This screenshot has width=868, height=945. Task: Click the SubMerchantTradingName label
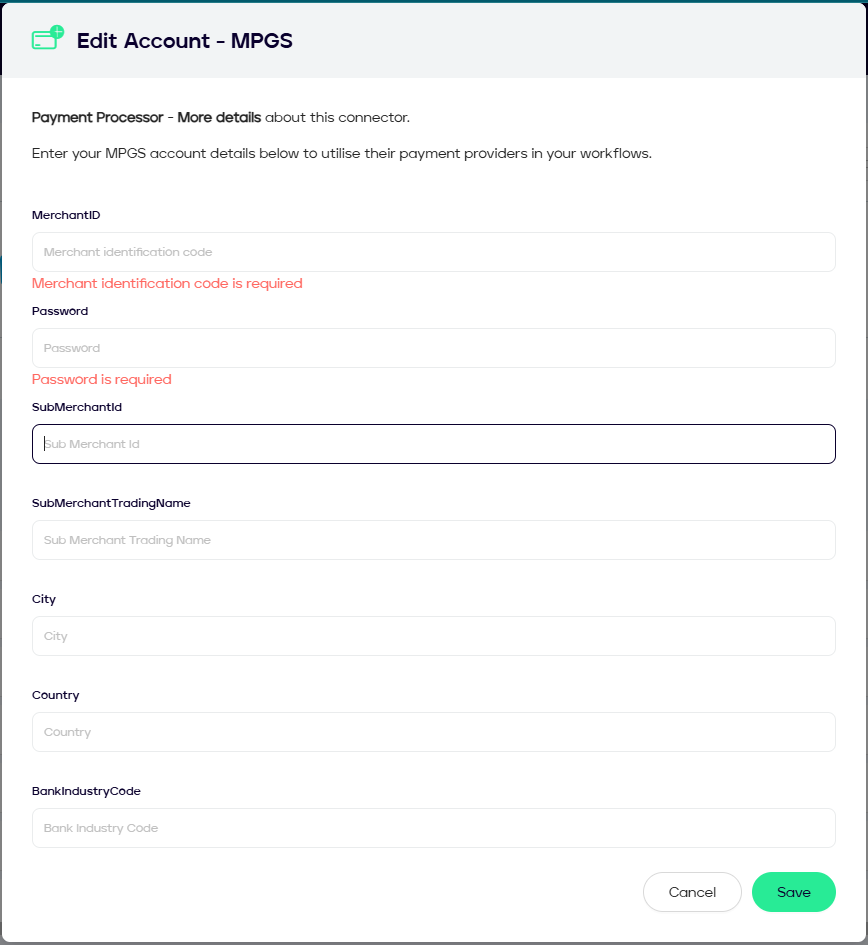click(x=111, y=503)
